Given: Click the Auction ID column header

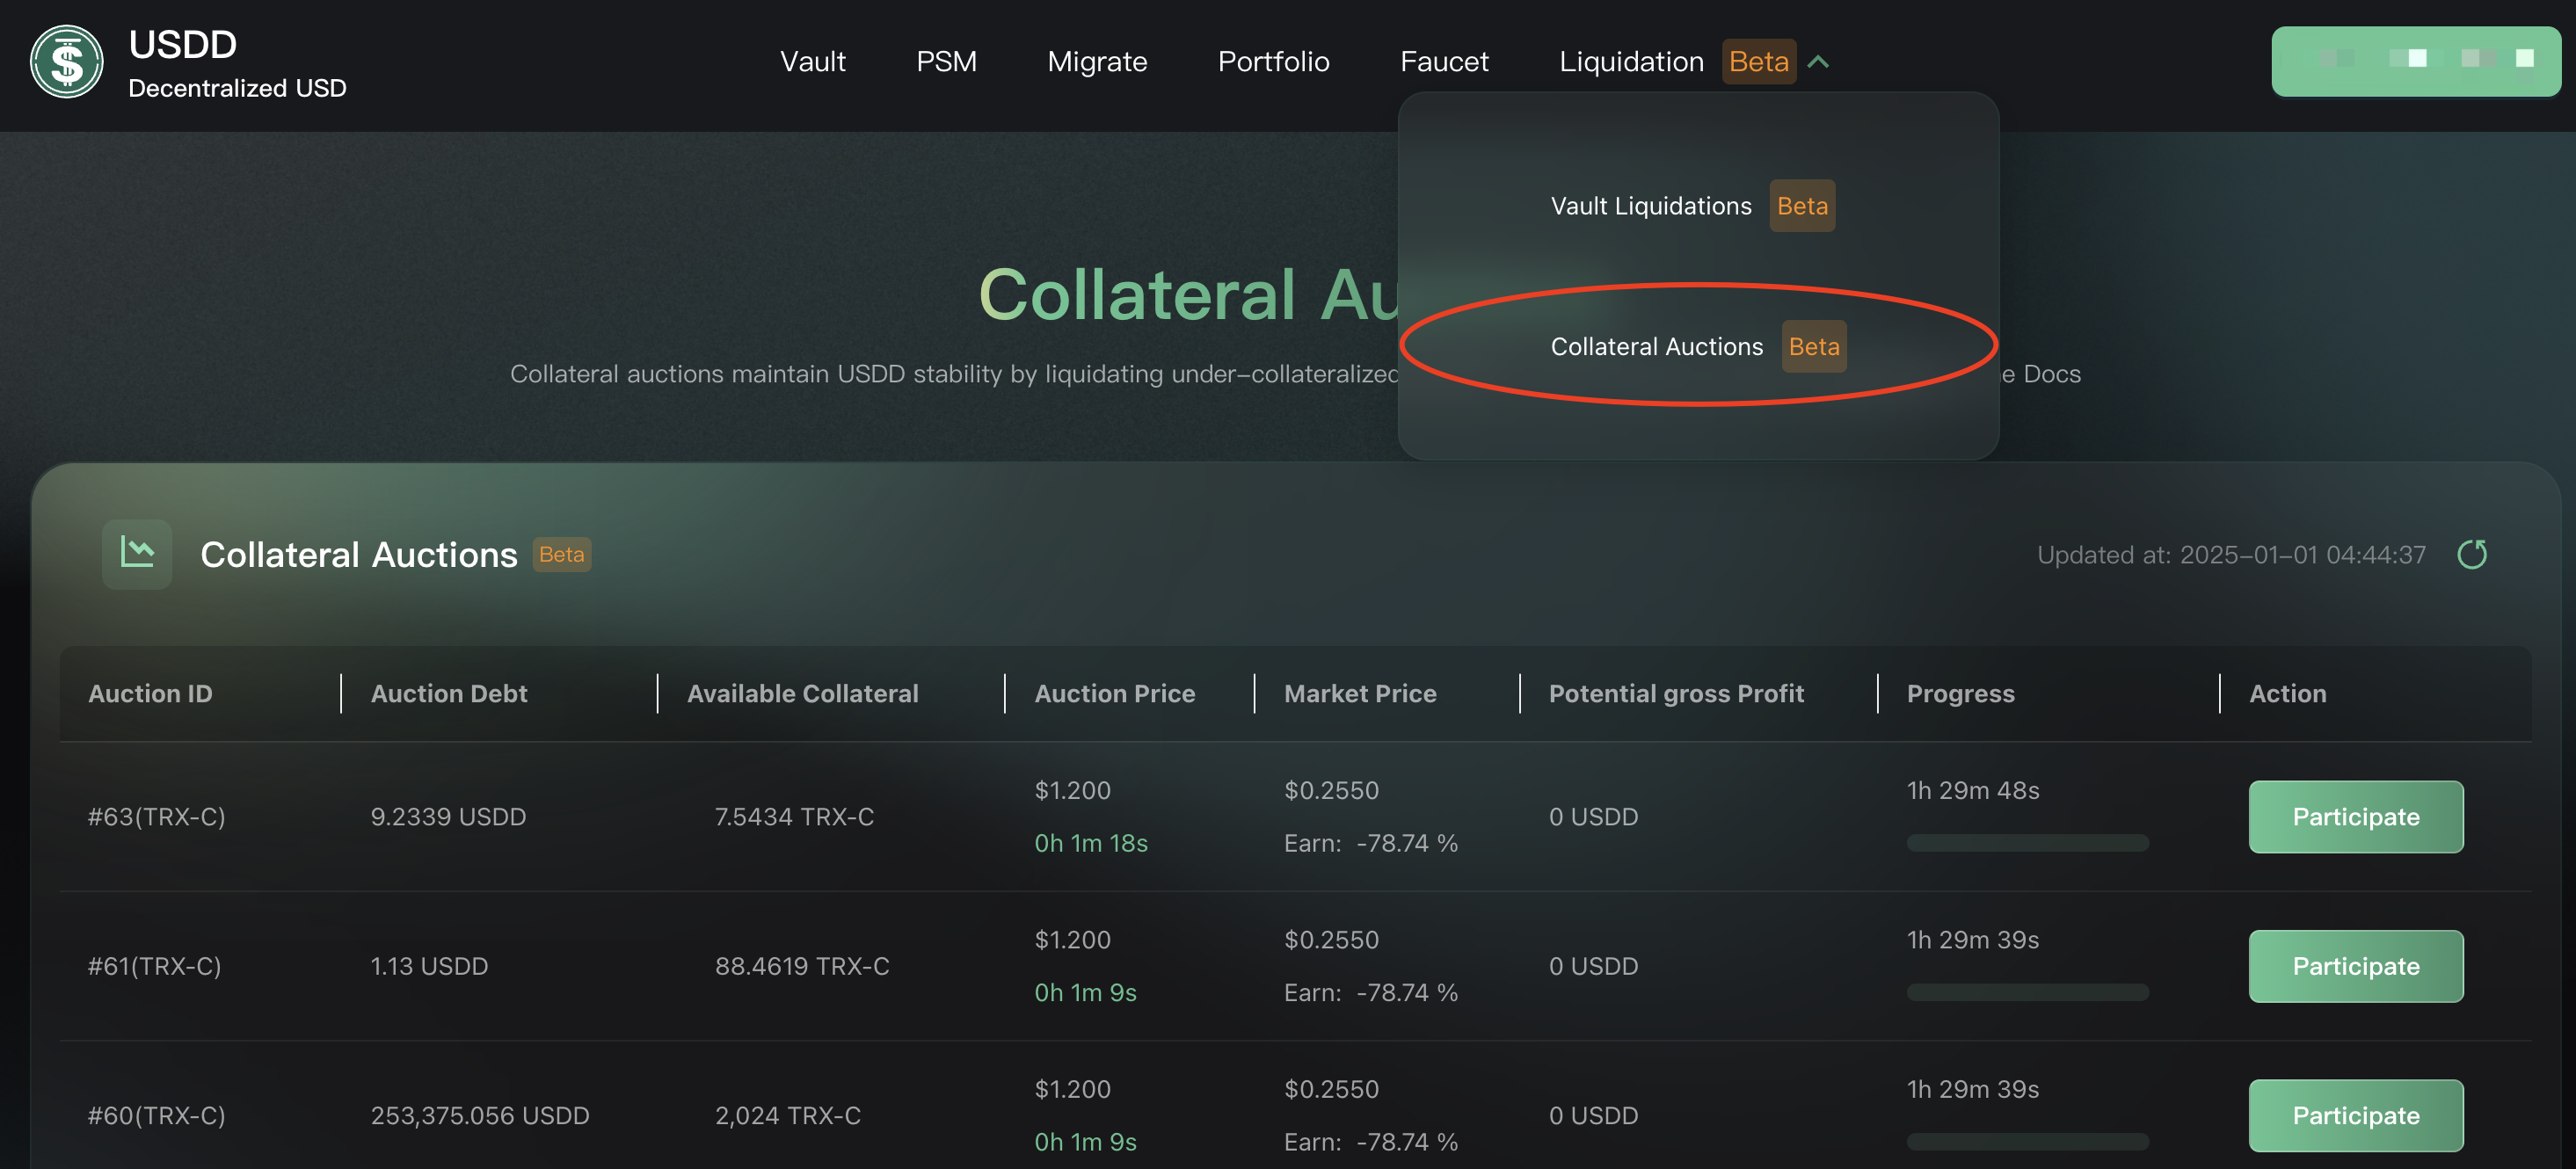Looking at the screenshot, I should point(150,694).
